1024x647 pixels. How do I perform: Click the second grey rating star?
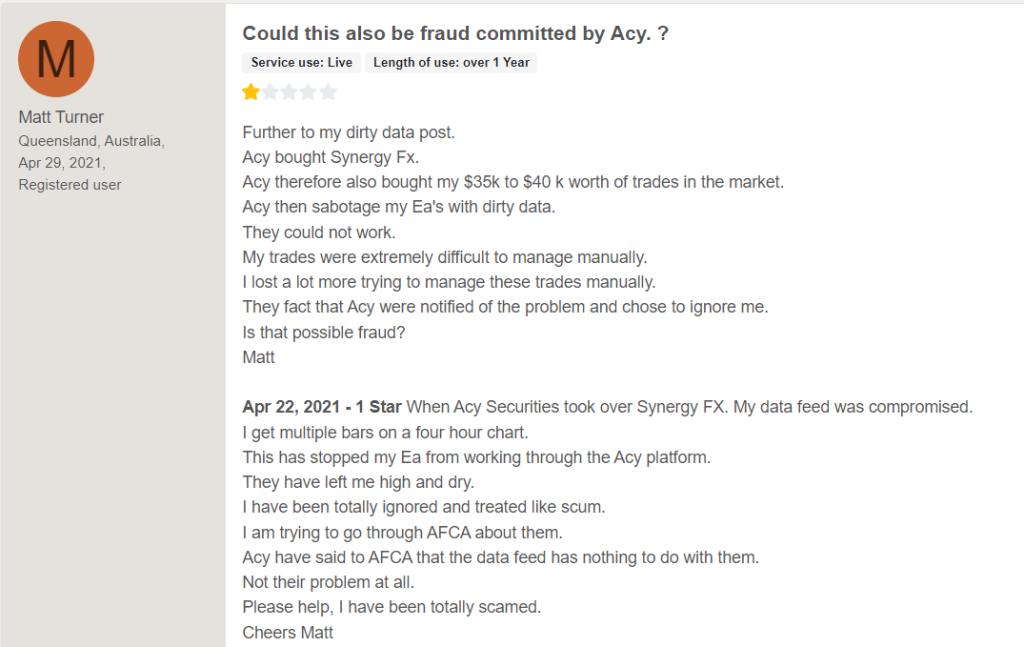click(270, 92)
